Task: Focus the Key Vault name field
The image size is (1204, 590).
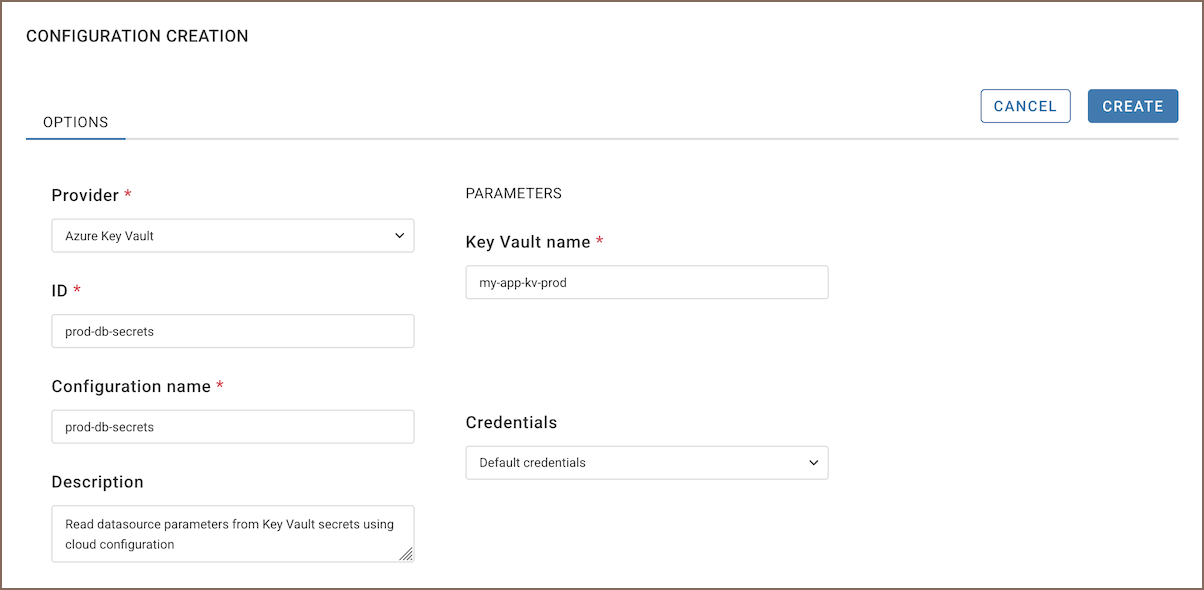Action: pyautogui.click(x=647, y=282)
